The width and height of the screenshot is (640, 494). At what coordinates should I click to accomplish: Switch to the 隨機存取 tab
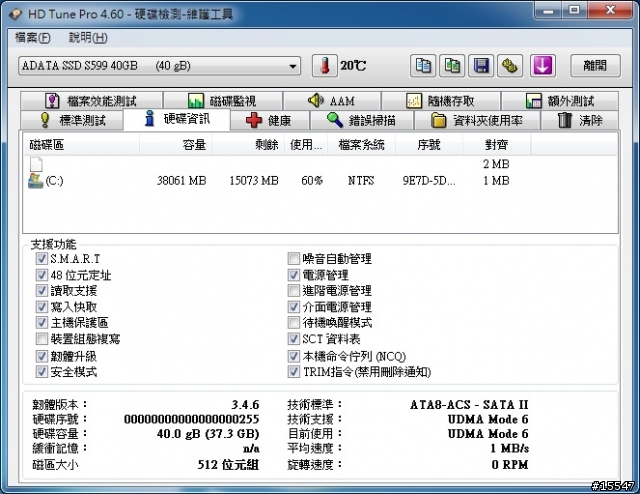pos(440,100)
